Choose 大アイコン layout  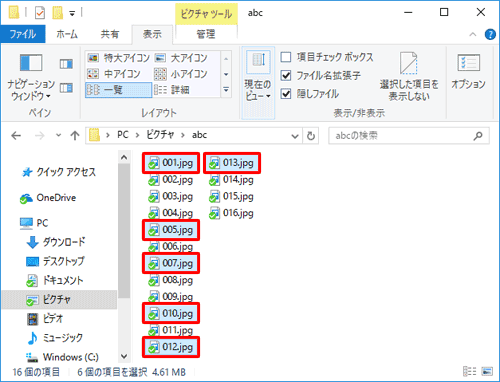pyautogui.click(x=181, y=58)
